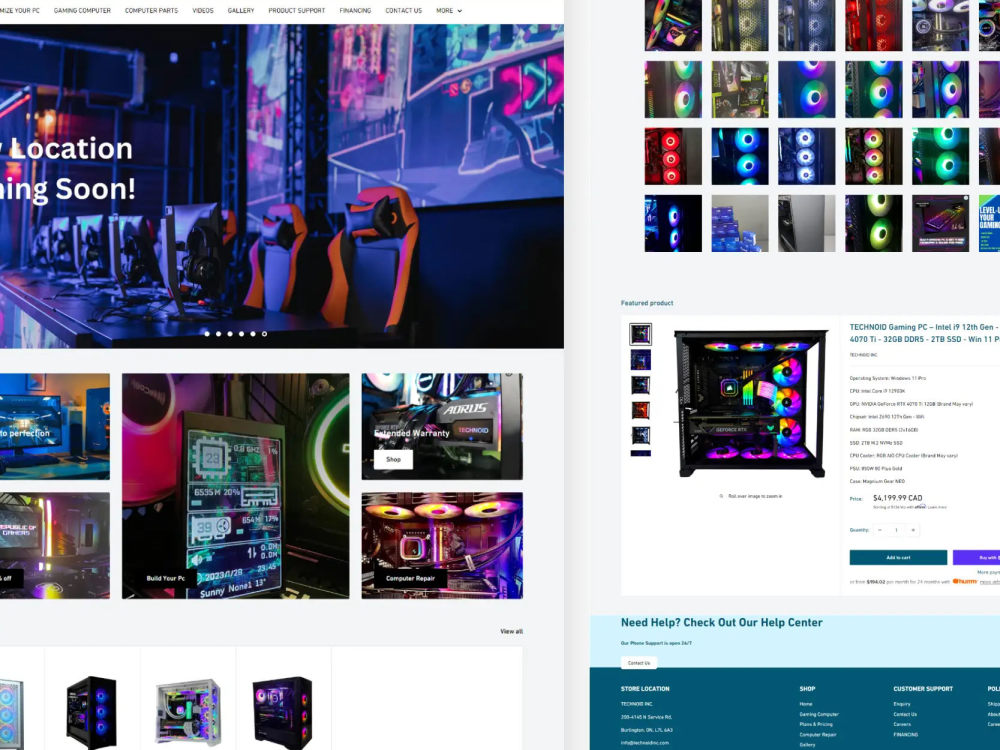
Task: Open FINANCING from the top navigation
Action: [355, 11]
